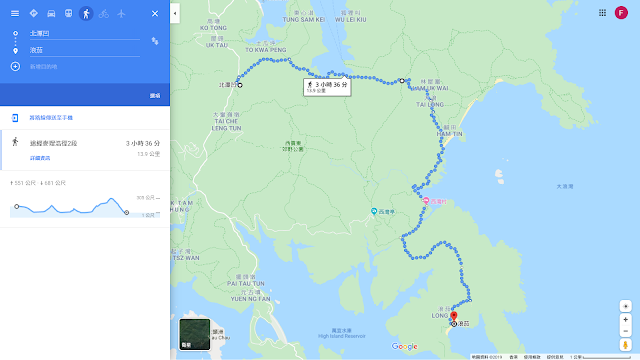Swap the start and destination points
Image resolution: width=640 pixels, height=360 pixels.
155,41
